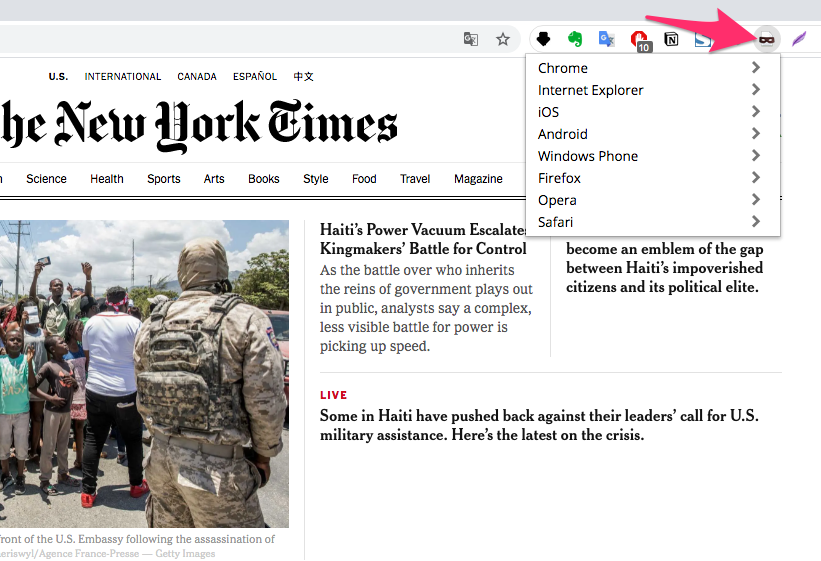The height and width of the screenshot is (561, 821).
Task: Select Internet Explorer user-agent entry
Action: 652,90
